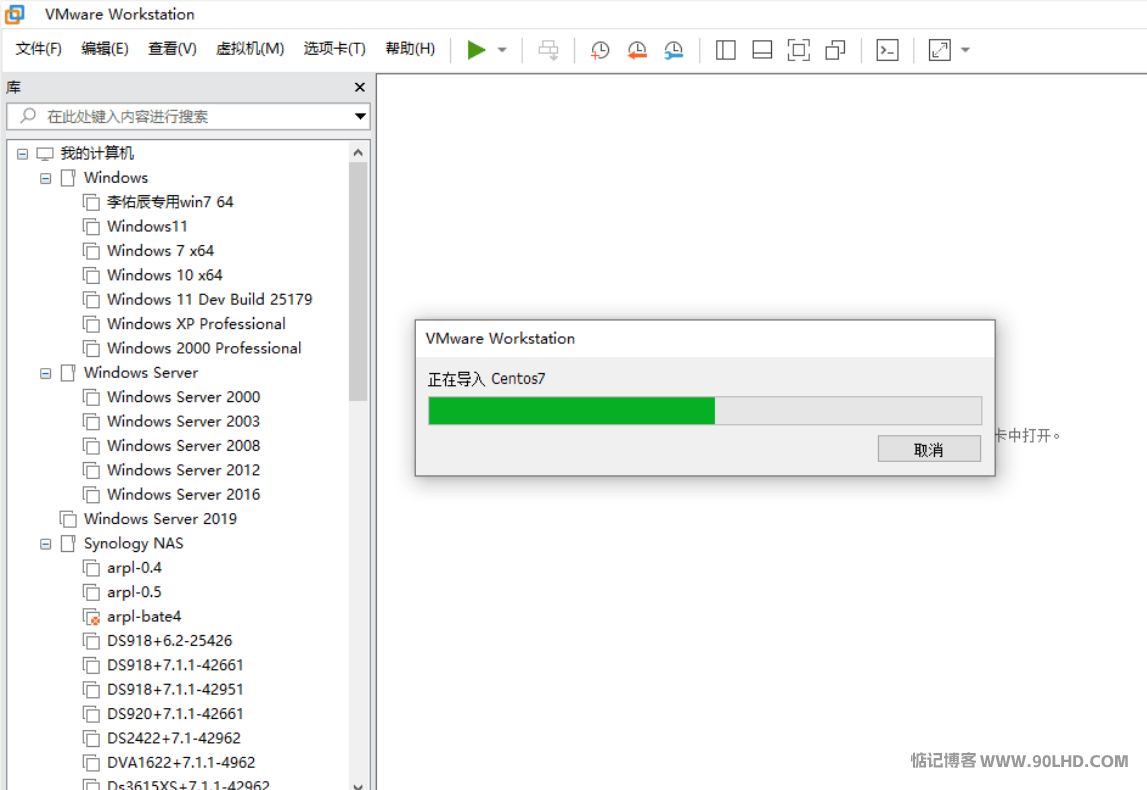Select the Windows XP Professional VM
This screenshot has width=1147, height=790.
tap(196, 324)
